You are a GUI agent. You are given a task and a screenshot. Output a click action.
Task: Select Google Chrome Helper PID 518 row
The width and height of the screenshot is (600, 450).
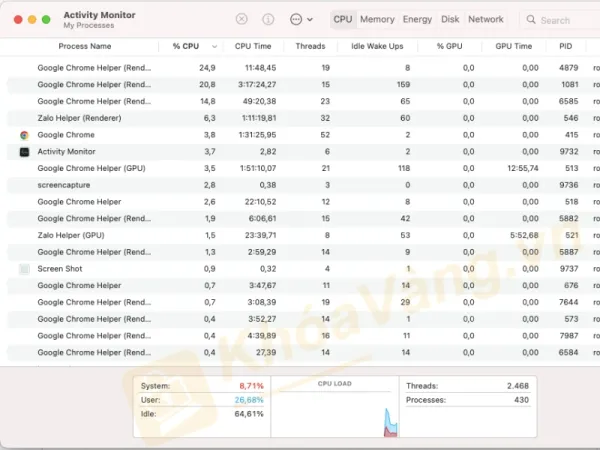point(303,202)
